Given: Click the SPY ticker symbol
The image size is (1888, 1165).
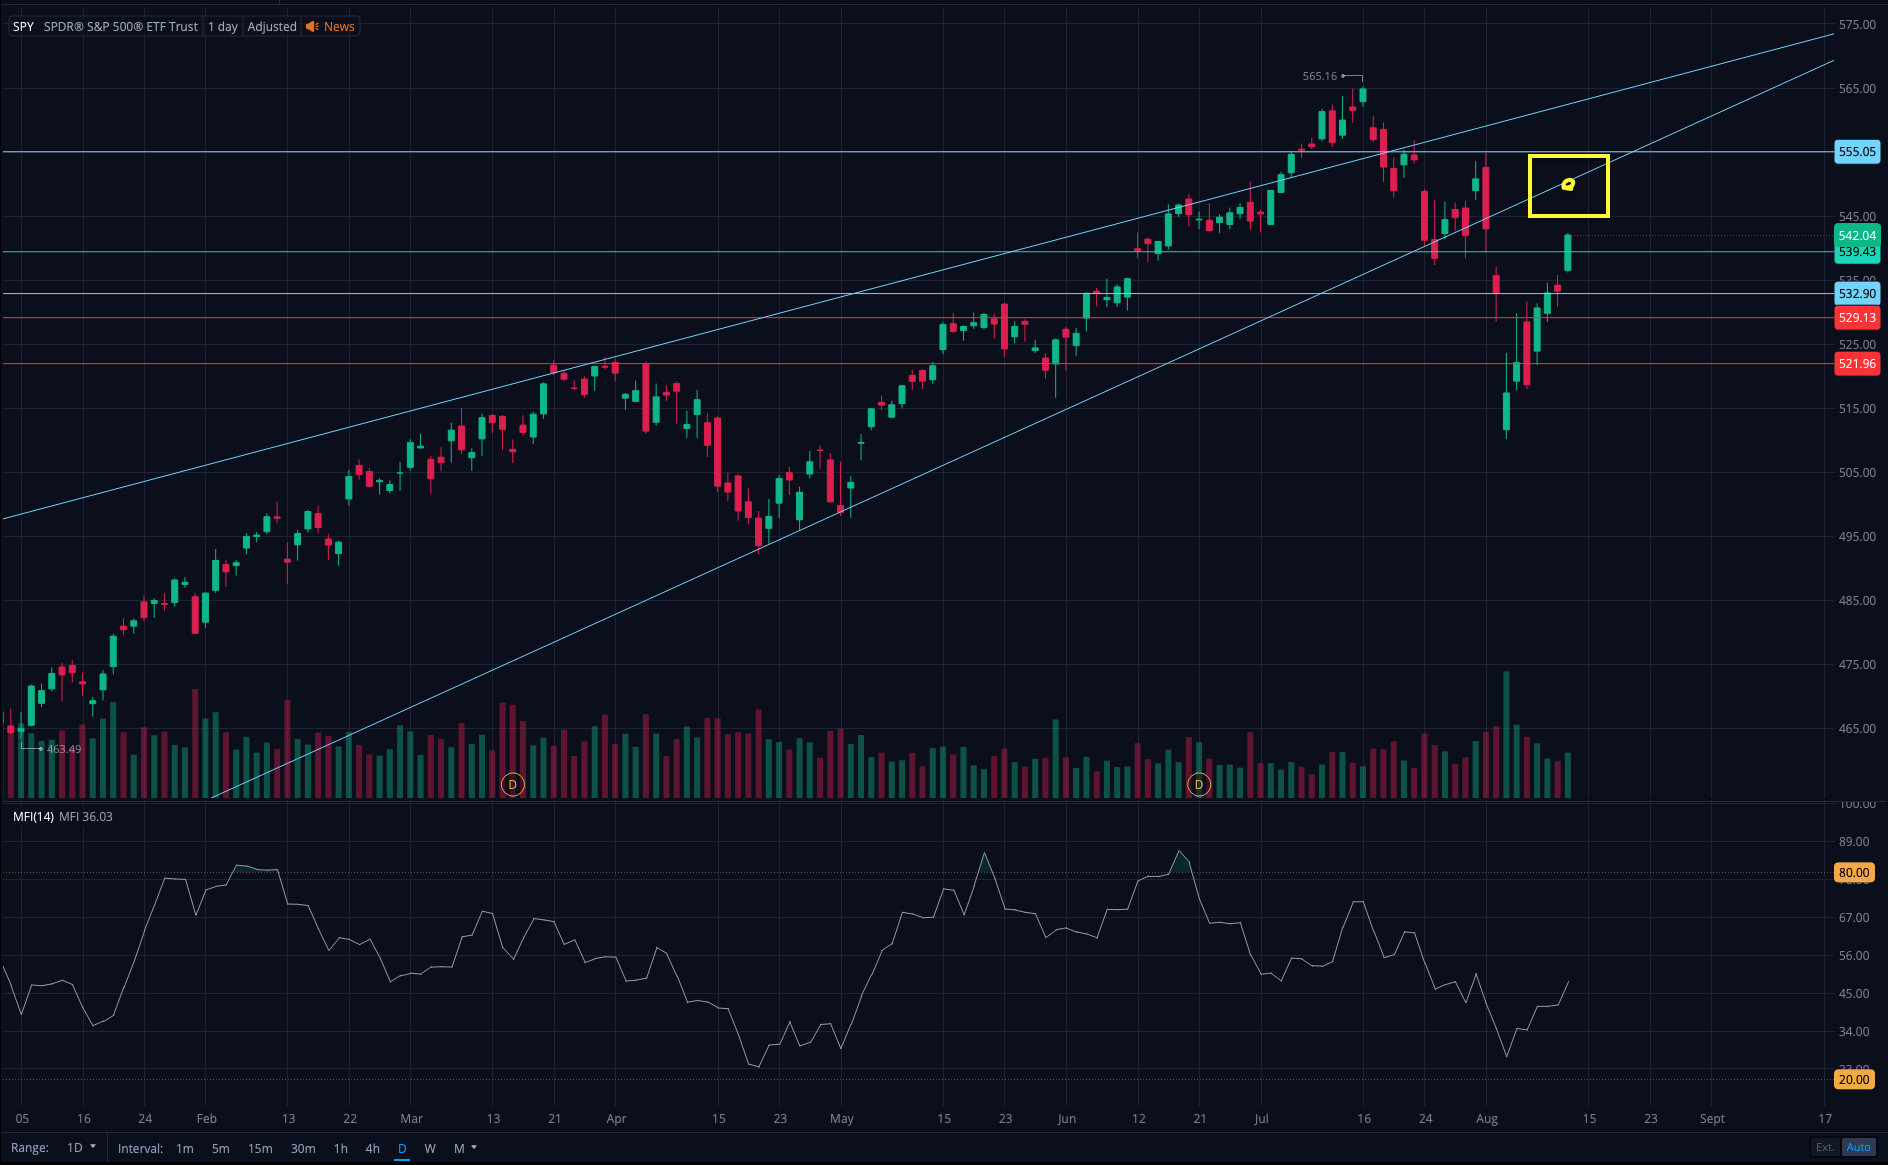Looking at the screenshot, I should coord(23,27).
